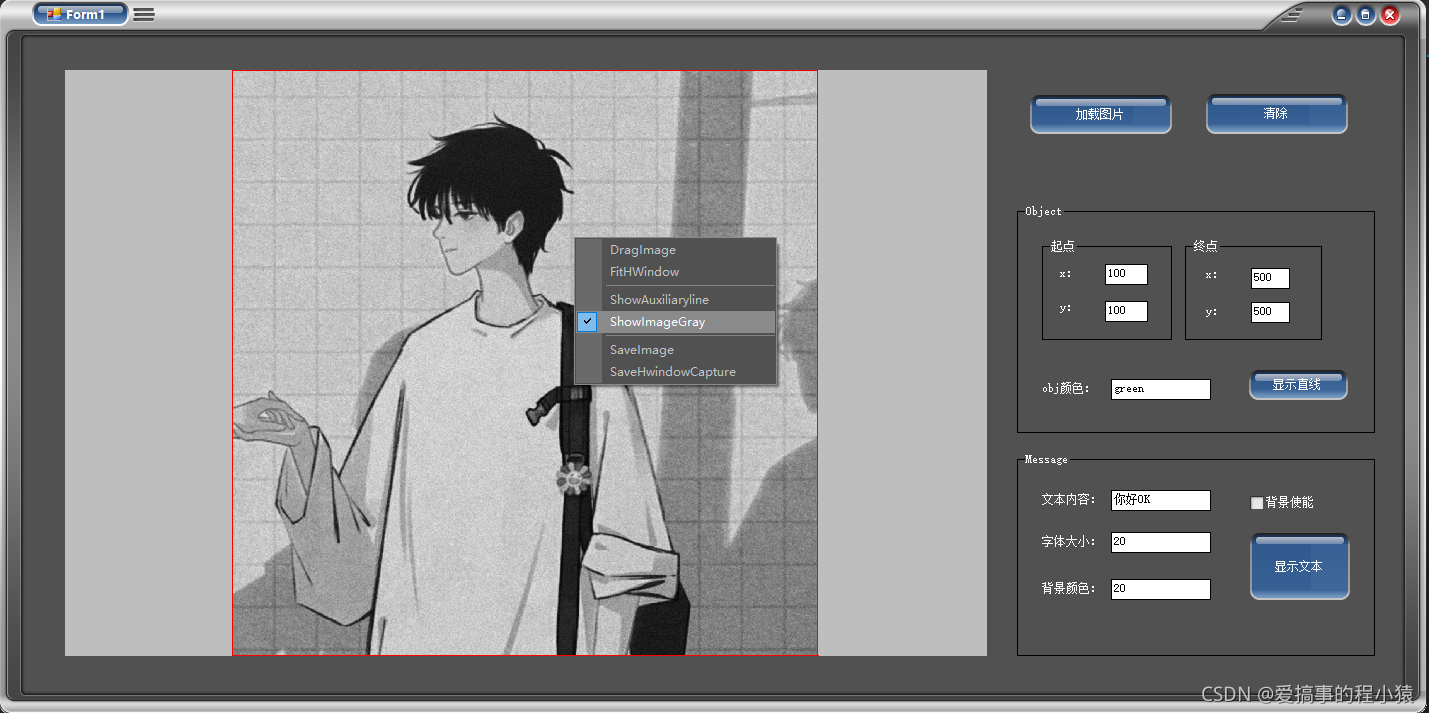Click the 显示文本 button
Viewport: 1429px width, 713px height.
[1299, 567]
